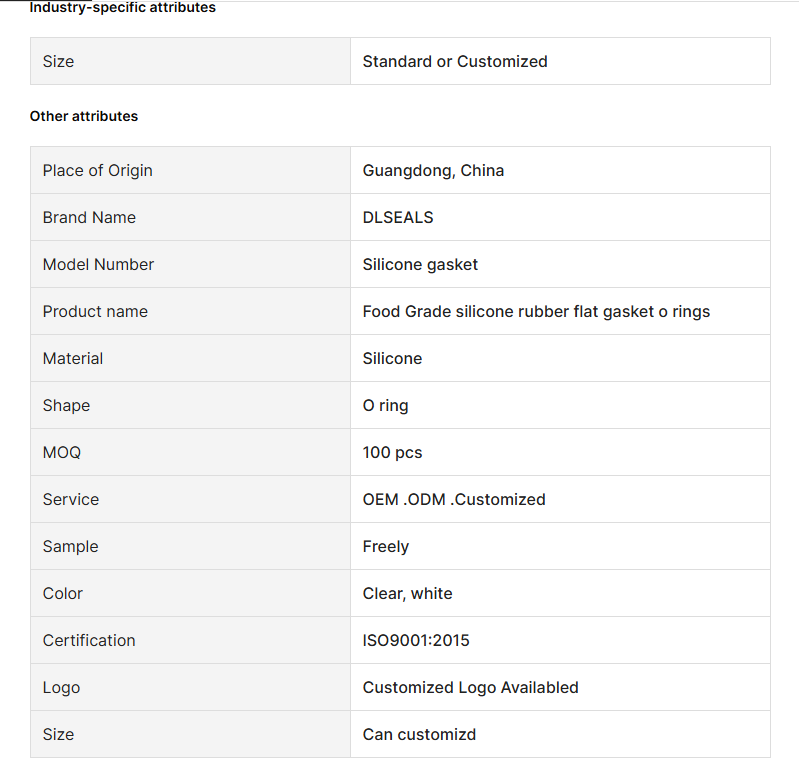Click the Guangdong, China origin value

pyautogui.click(x=433, y=170)
